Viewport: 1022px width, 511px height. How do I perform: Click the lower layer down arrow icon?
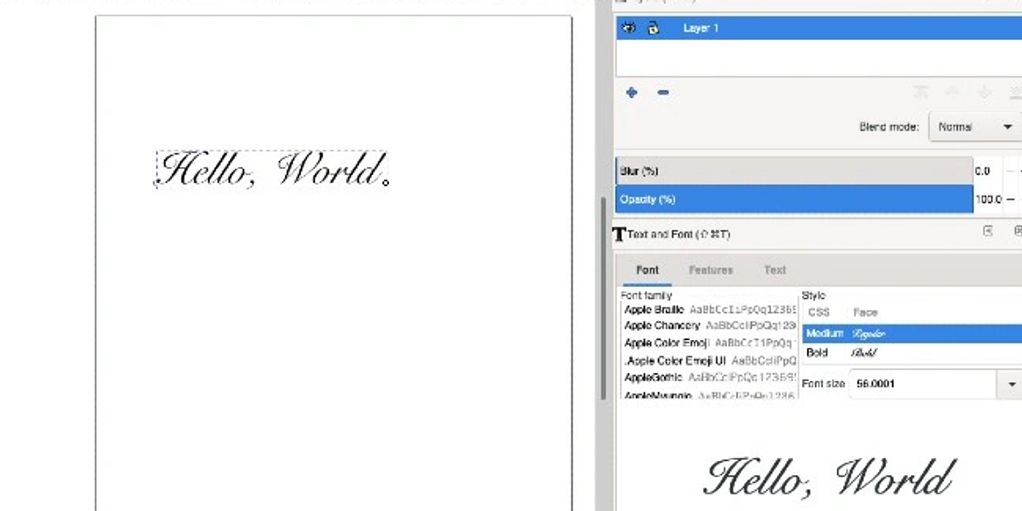985,92
